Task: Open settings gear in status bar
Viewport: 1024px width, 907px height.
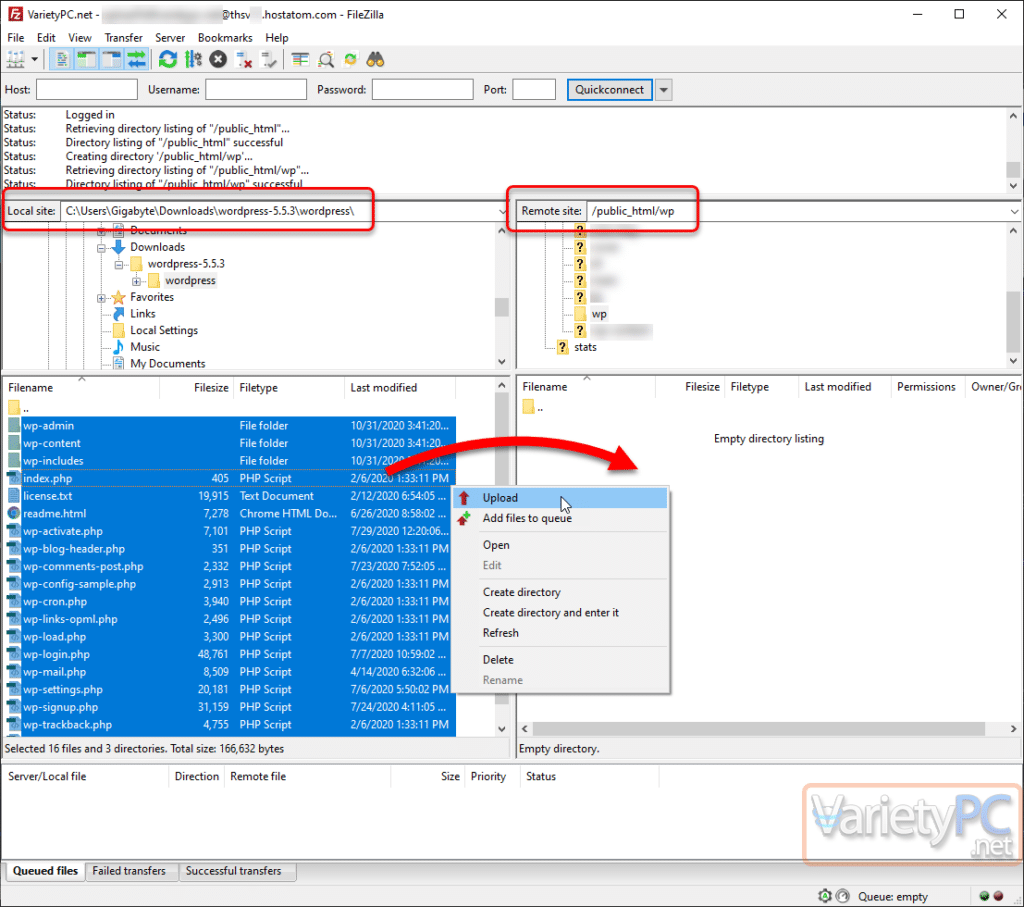Action: [825, 896]
